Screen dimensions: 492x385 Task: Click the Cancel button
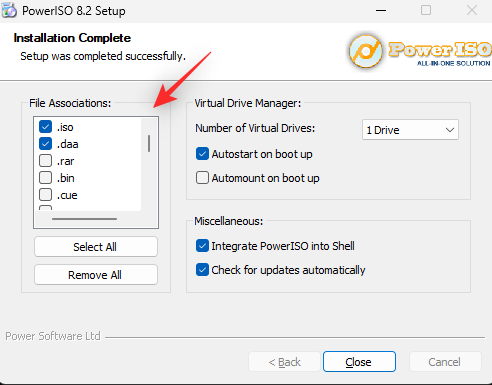(x=445, y=361)
